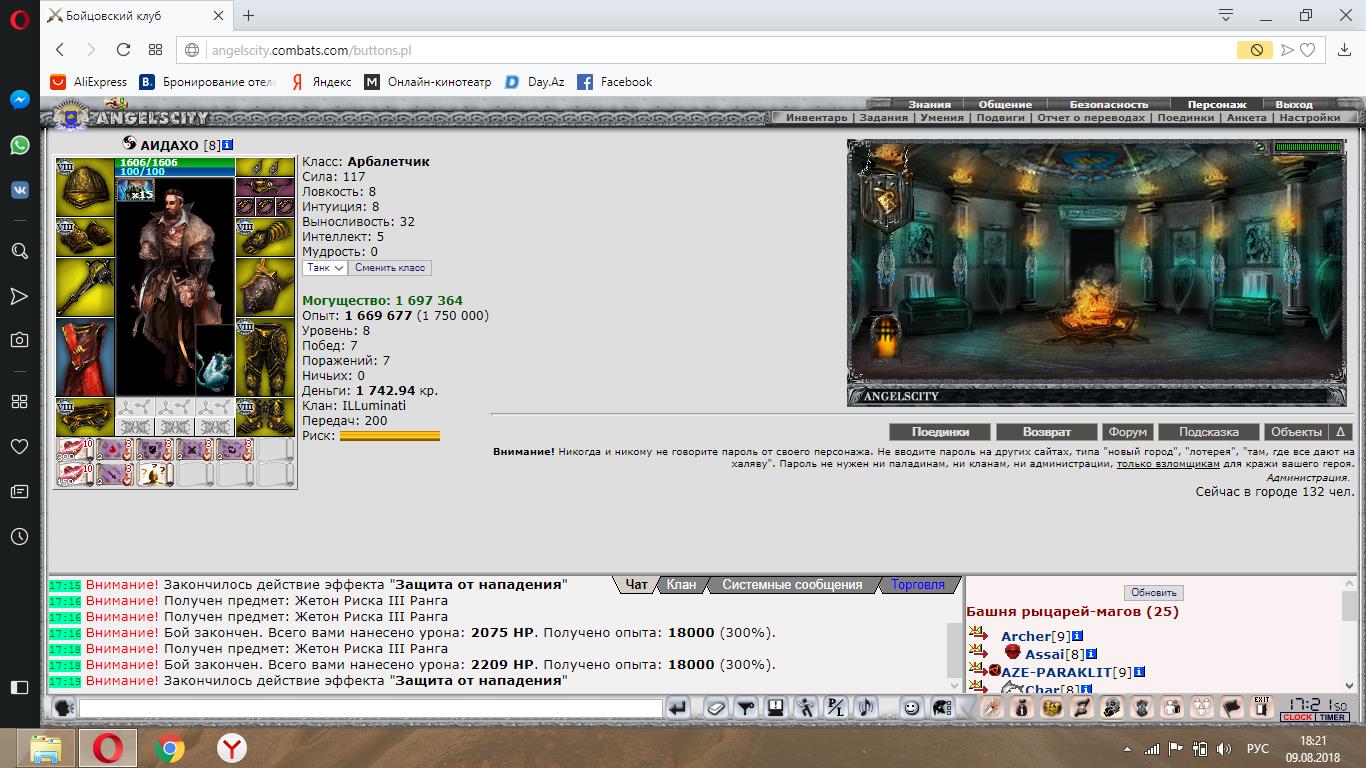Viewport: 1366px width, 768px height.
Task: Click the eraser clear-chat icon
Action: point(715,708)
